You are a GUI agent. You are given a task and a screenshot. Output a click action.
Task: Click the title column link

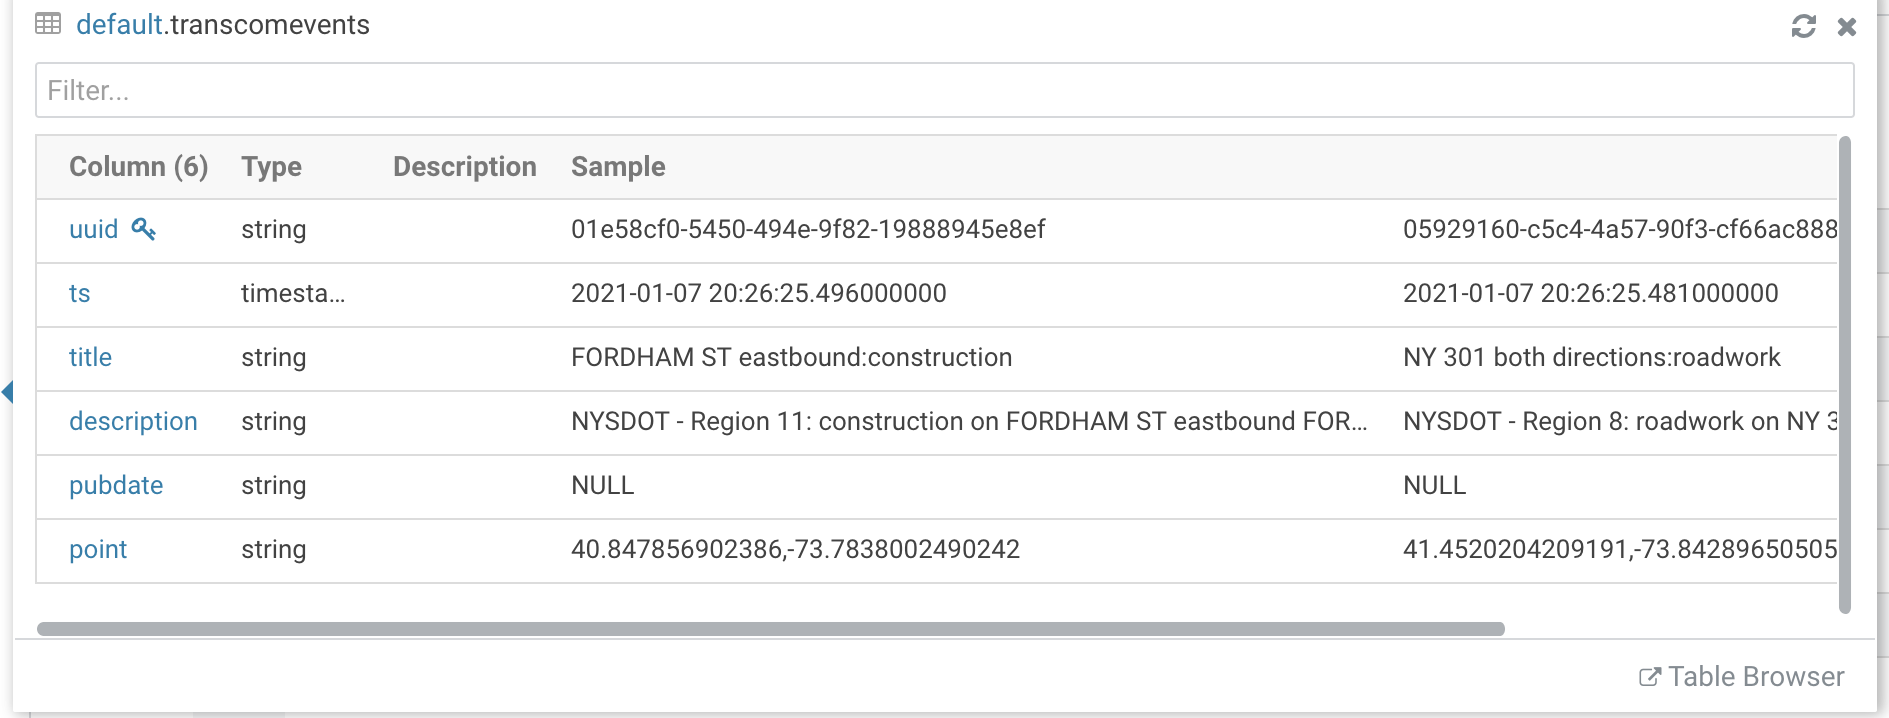point(90,357)
